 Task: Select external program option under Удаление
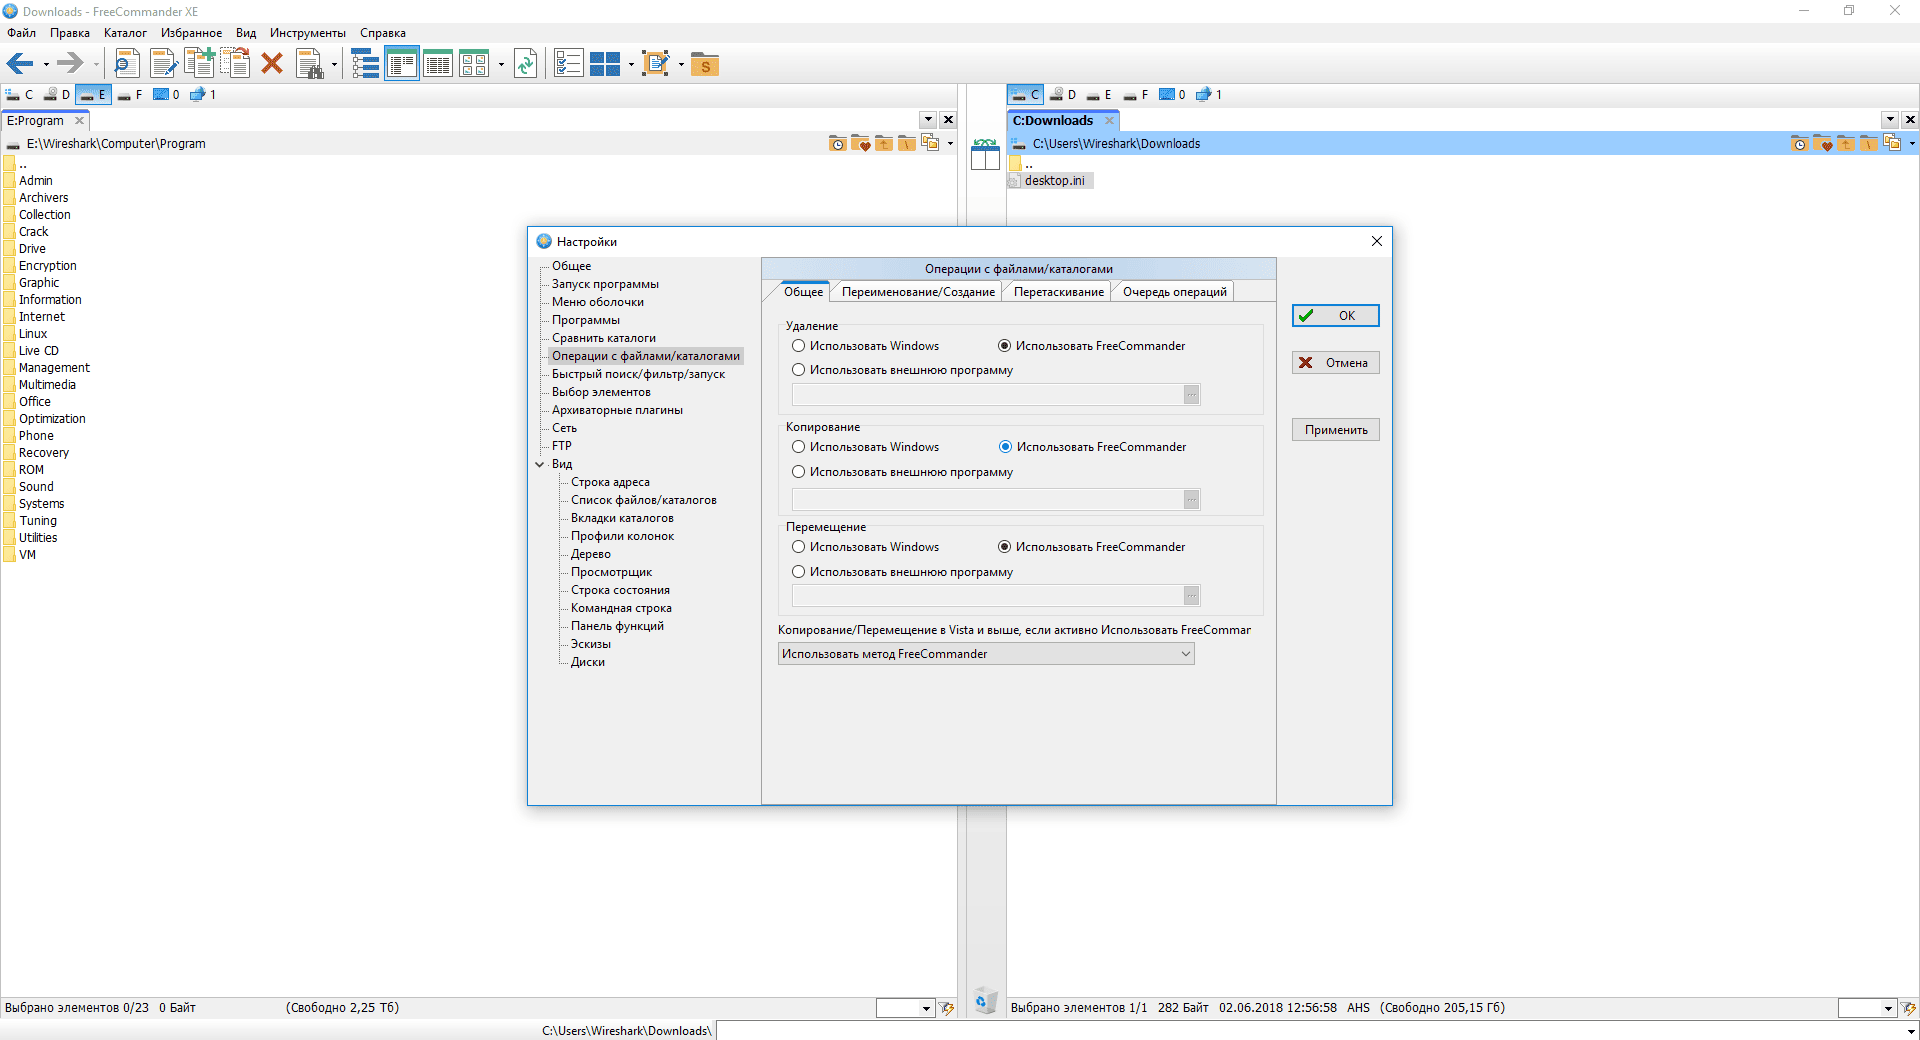tap(902, 370)
